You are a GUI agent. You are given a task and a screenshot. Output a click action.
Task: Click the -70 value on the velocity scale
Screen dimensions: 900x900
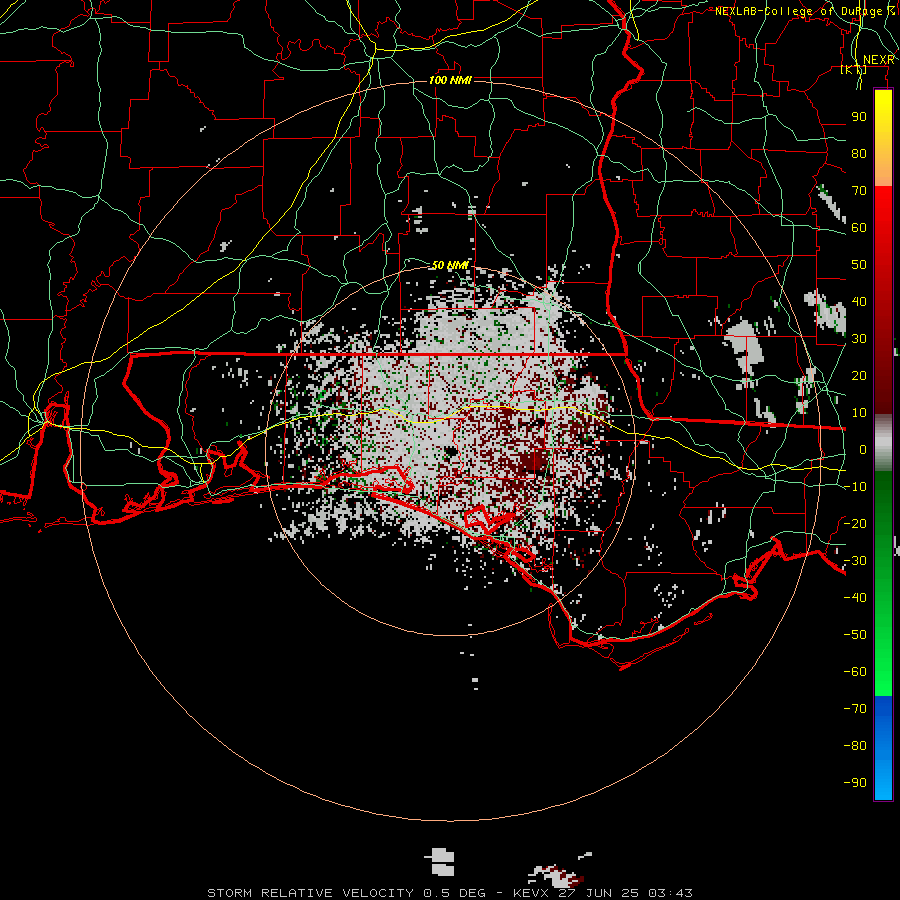(x=855, y=708)
